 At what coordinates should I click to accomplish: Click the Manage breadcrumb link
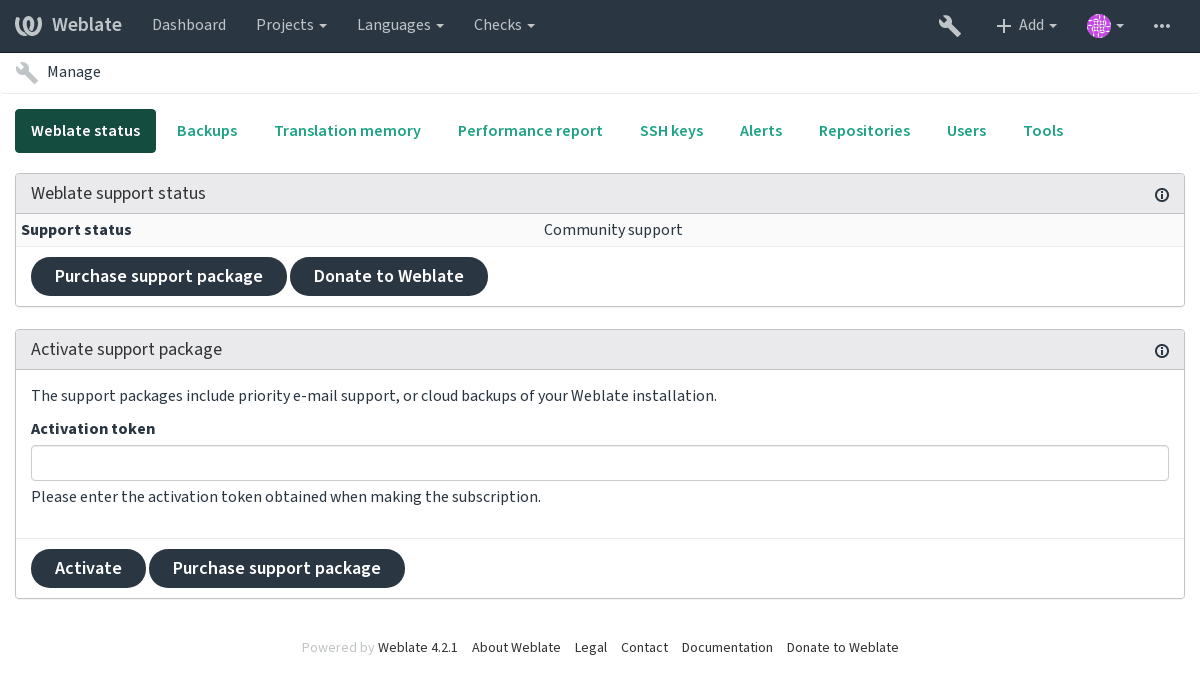[74, 72]
